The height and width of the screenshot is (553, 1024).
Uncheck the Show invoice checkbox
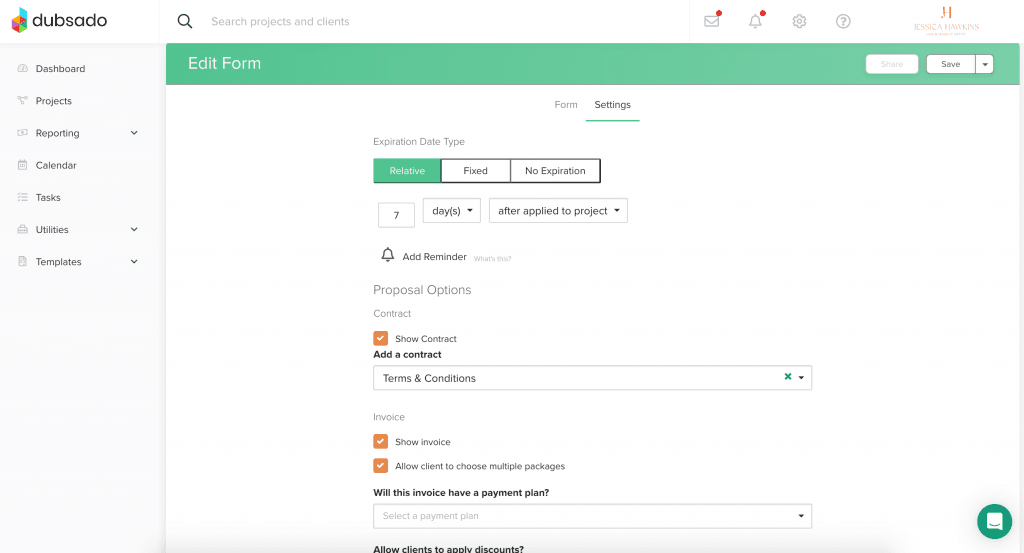pyautogui.click(x=381, y=441)
